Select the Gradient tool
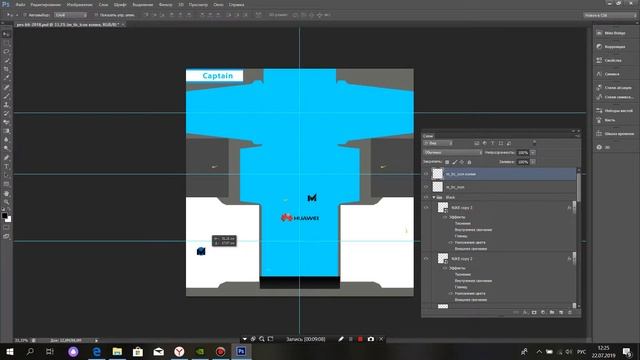640x360 pixels. tap(6, 131)
